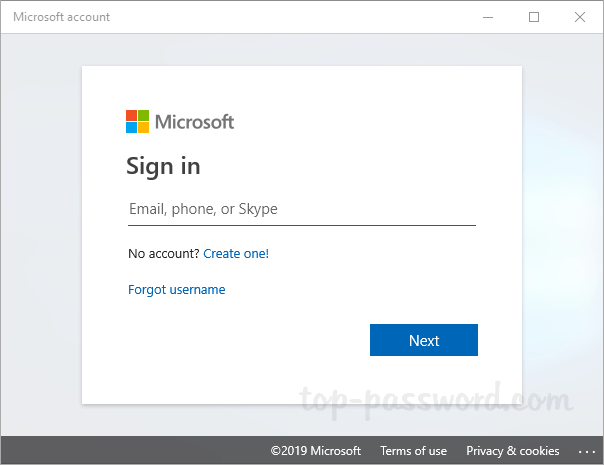
Task: Click the blue square of Microsoft logo
Action: [x=131, y=127]
